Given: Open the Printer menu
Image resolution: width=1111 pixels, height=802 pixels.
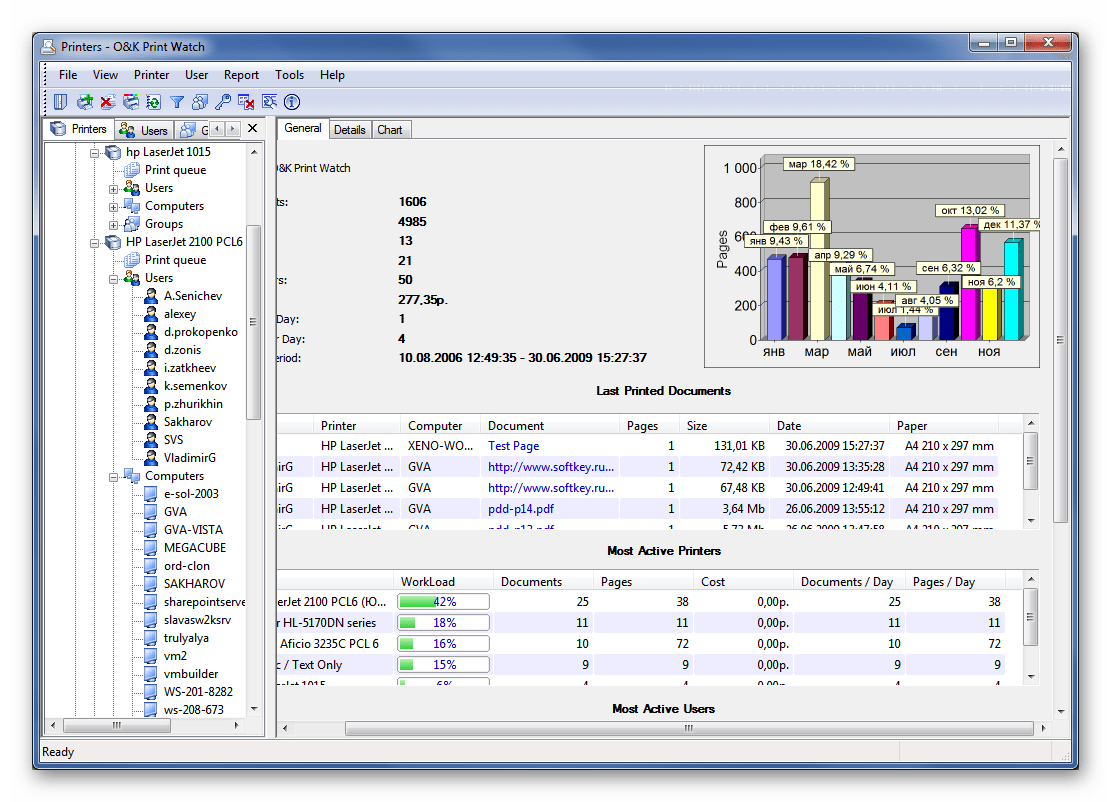Looking at the screenshot, I should click(x=152, y=75).
